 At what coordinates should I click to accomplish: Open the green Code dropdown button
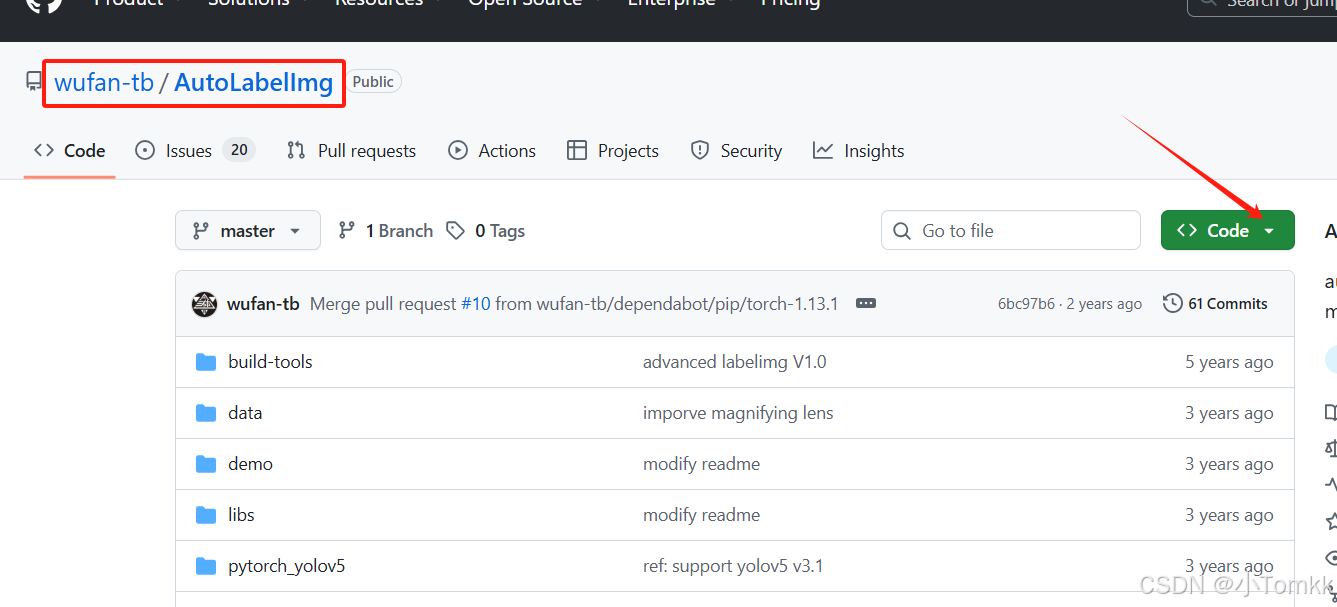(1228, 230)
